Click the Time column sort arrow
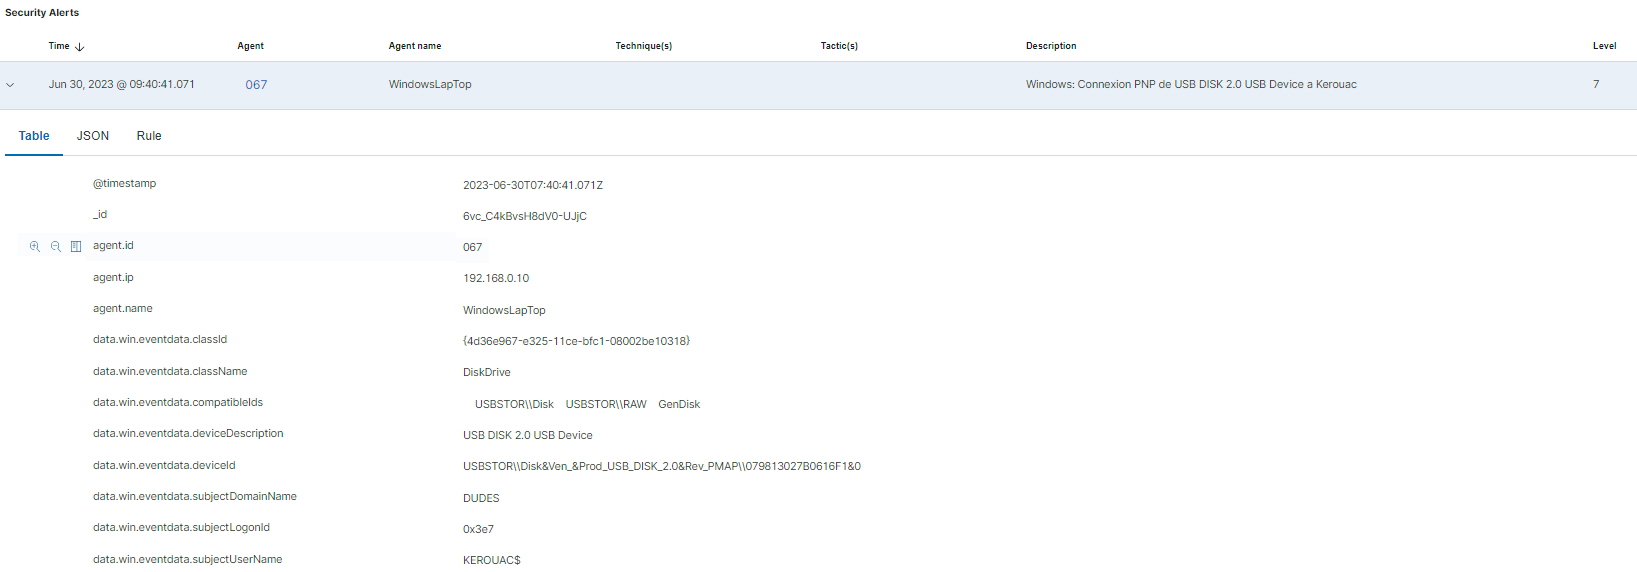 click(80, 47)
